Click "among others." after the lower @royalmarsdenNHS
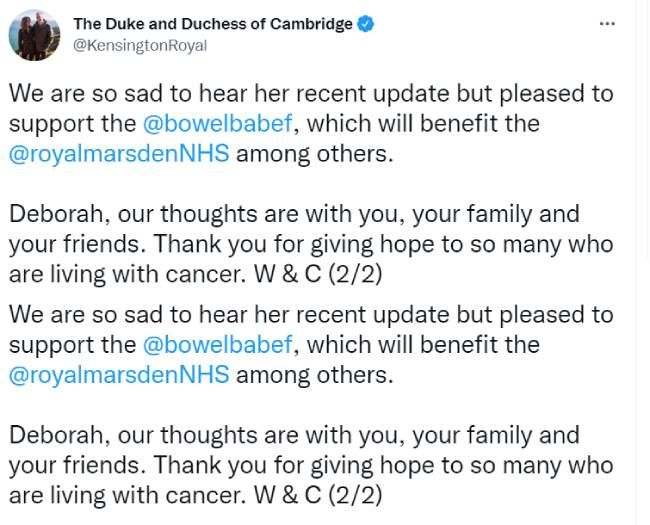Screen dimensions: 650x525 [314, 375]
